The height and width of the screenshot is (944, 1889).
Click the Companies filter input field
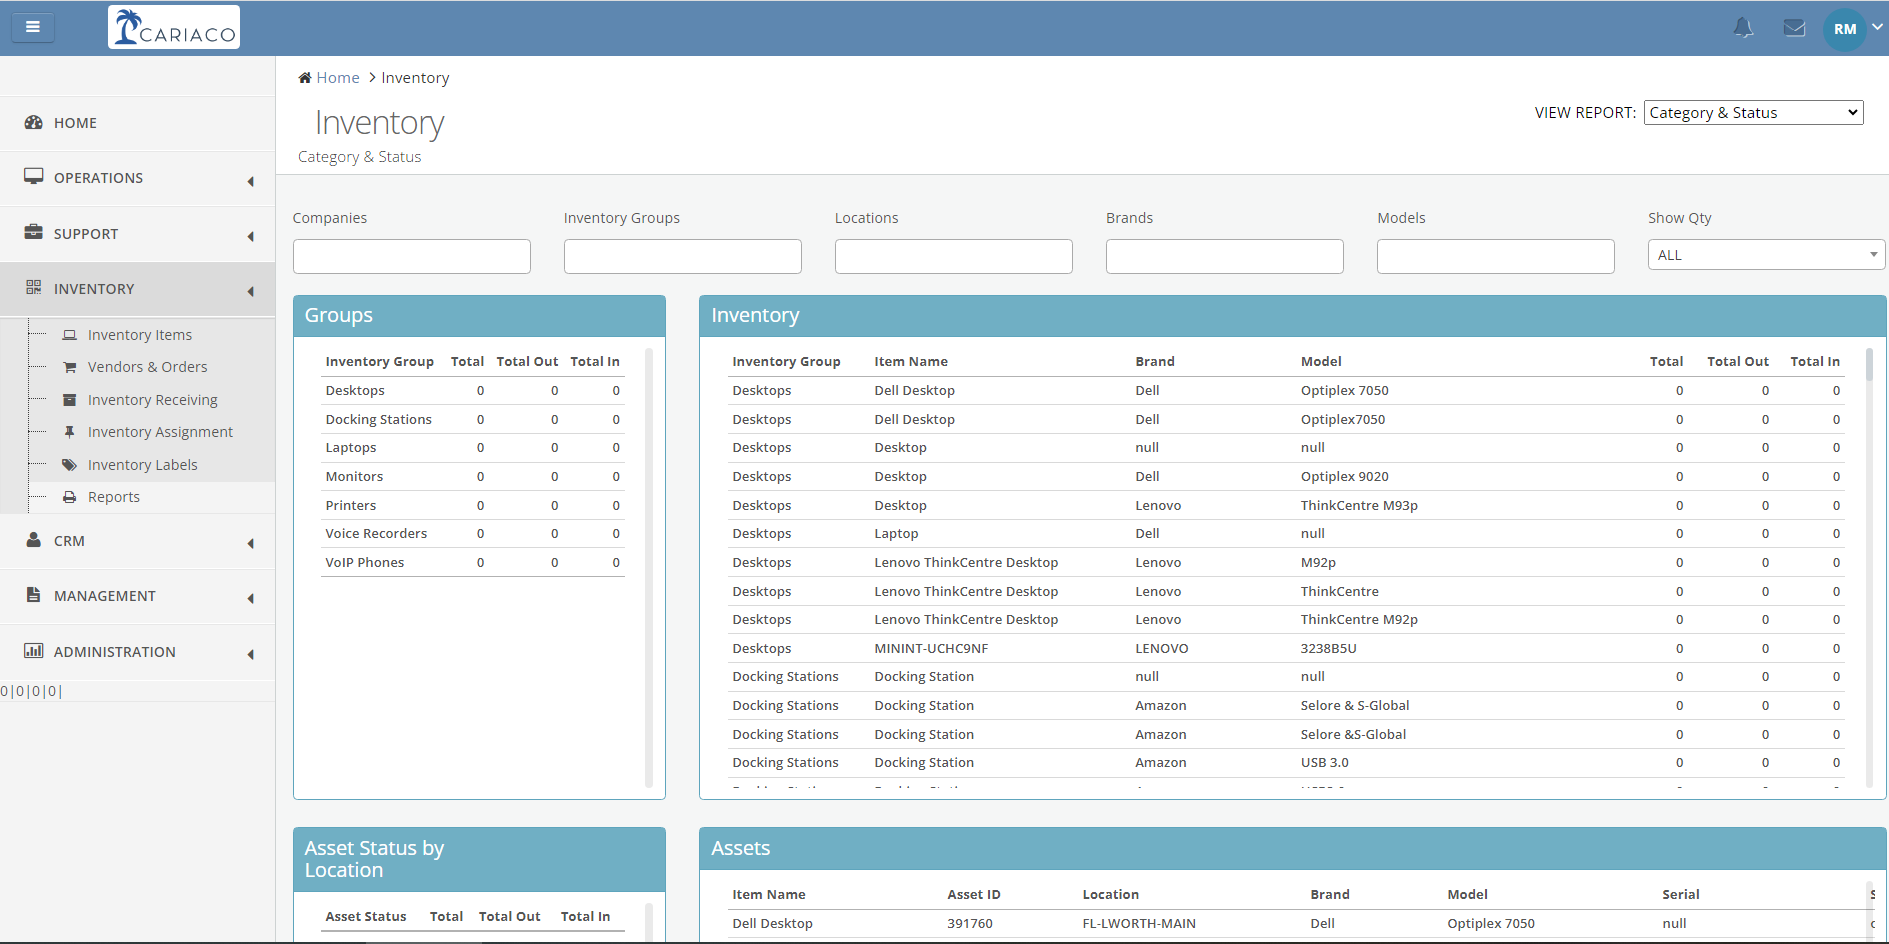411,256
